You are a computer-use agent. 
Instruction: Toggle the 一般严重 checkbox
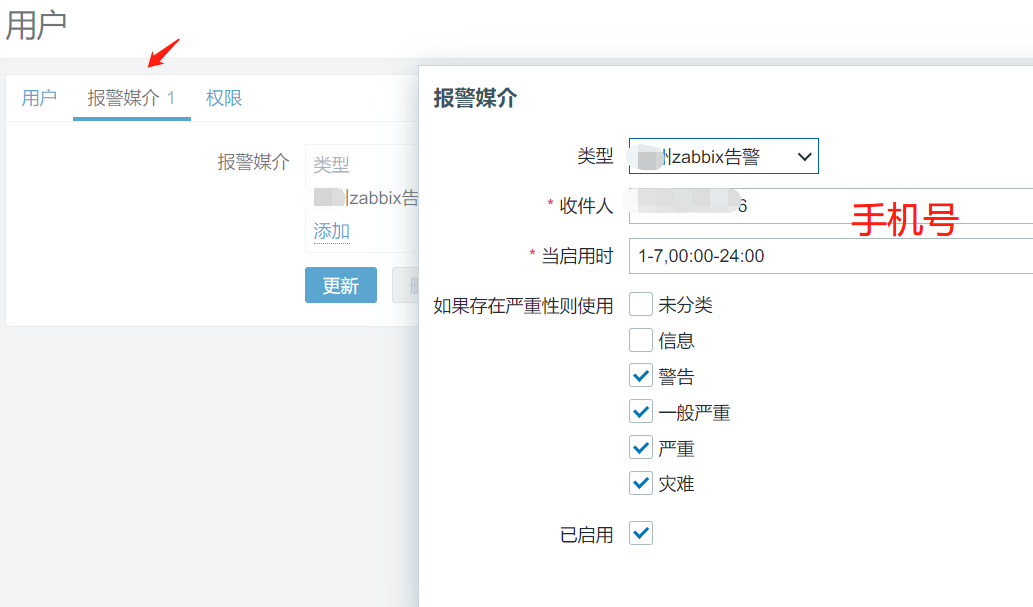click(641, 412)
